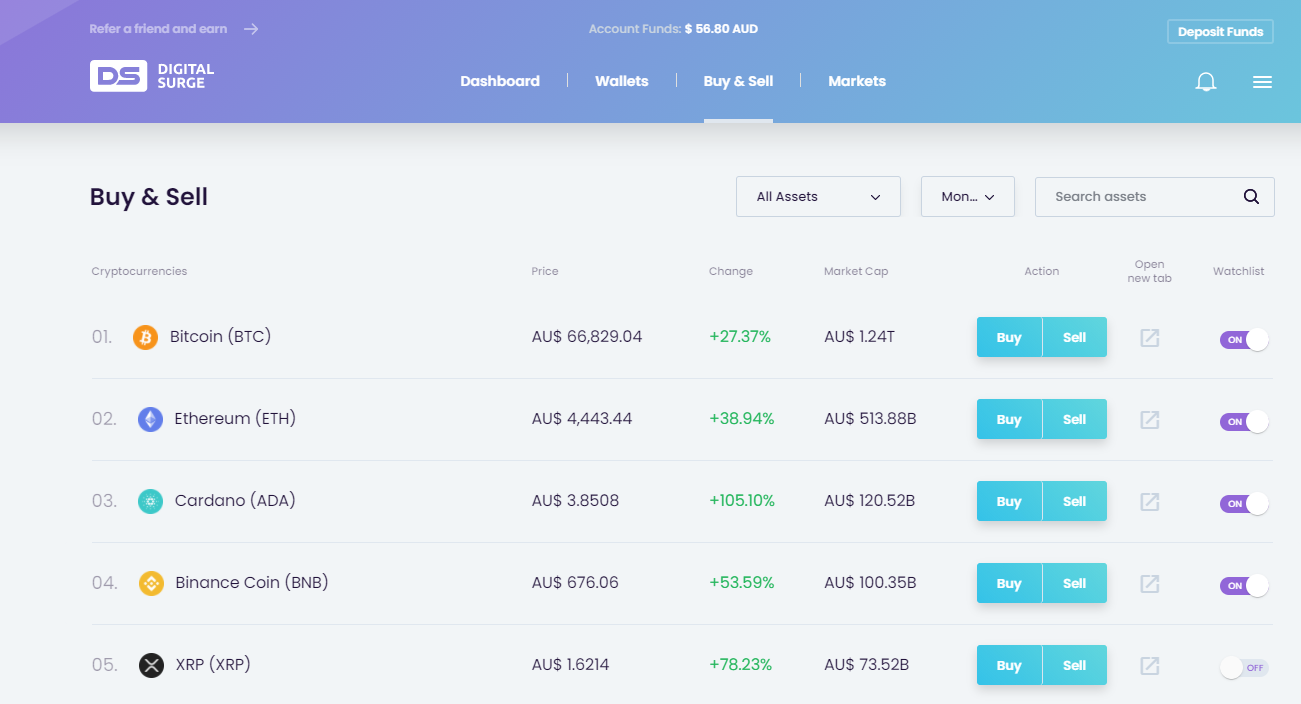Buy XRP
Screen dimensions: 1301x704
(1009, 665)
